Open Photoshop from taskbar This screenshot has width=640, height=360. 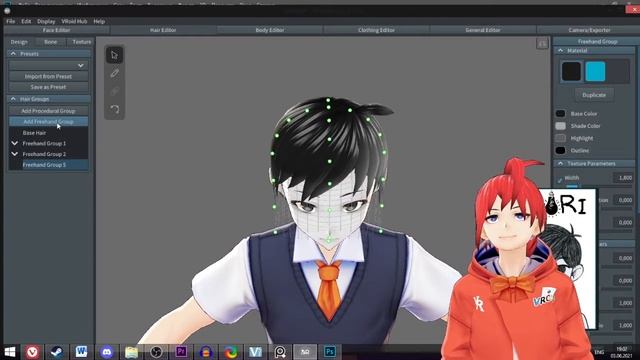[330, 351]
